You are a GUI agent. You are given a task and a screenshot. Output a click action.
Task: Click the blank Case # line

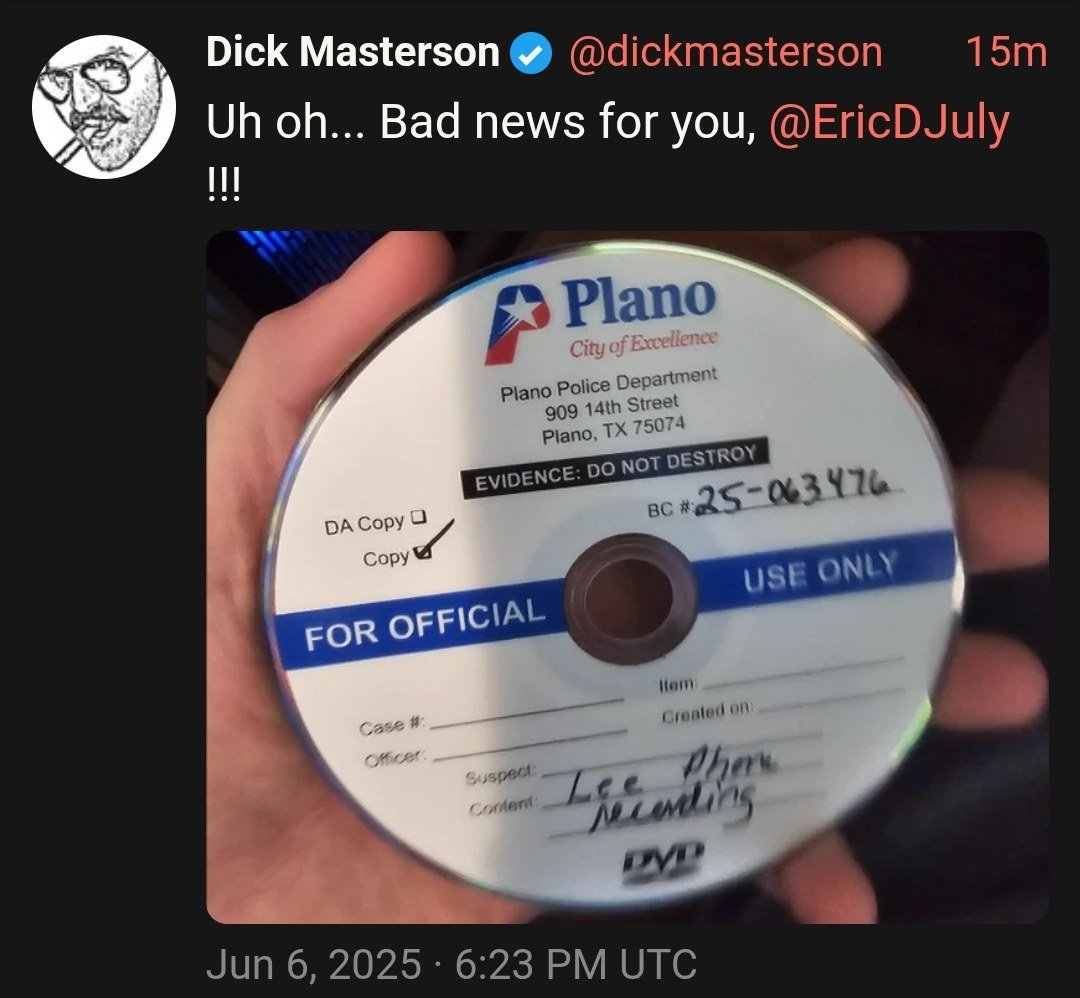pos(526,714)
